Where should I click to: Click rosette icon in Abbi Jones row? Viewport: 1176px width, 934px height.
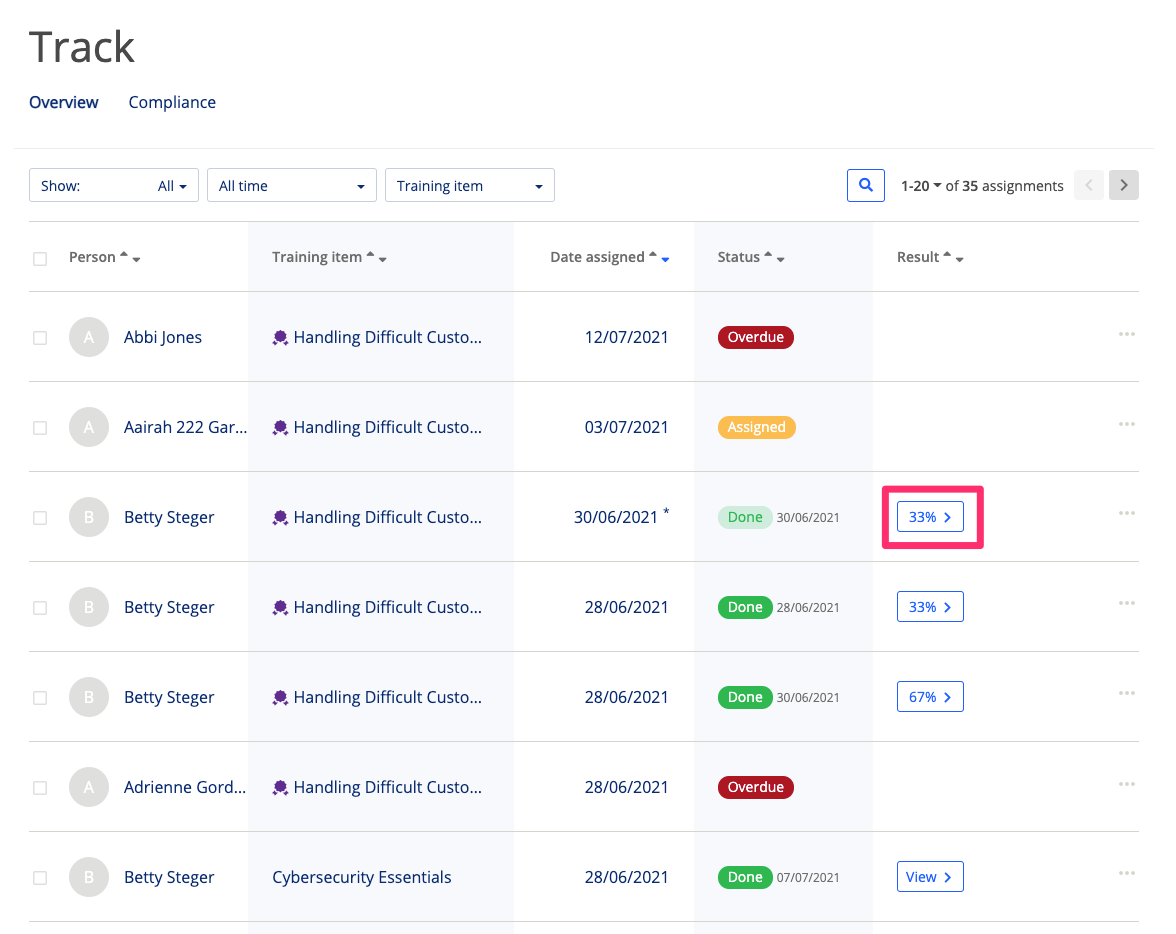click(280, 338)
